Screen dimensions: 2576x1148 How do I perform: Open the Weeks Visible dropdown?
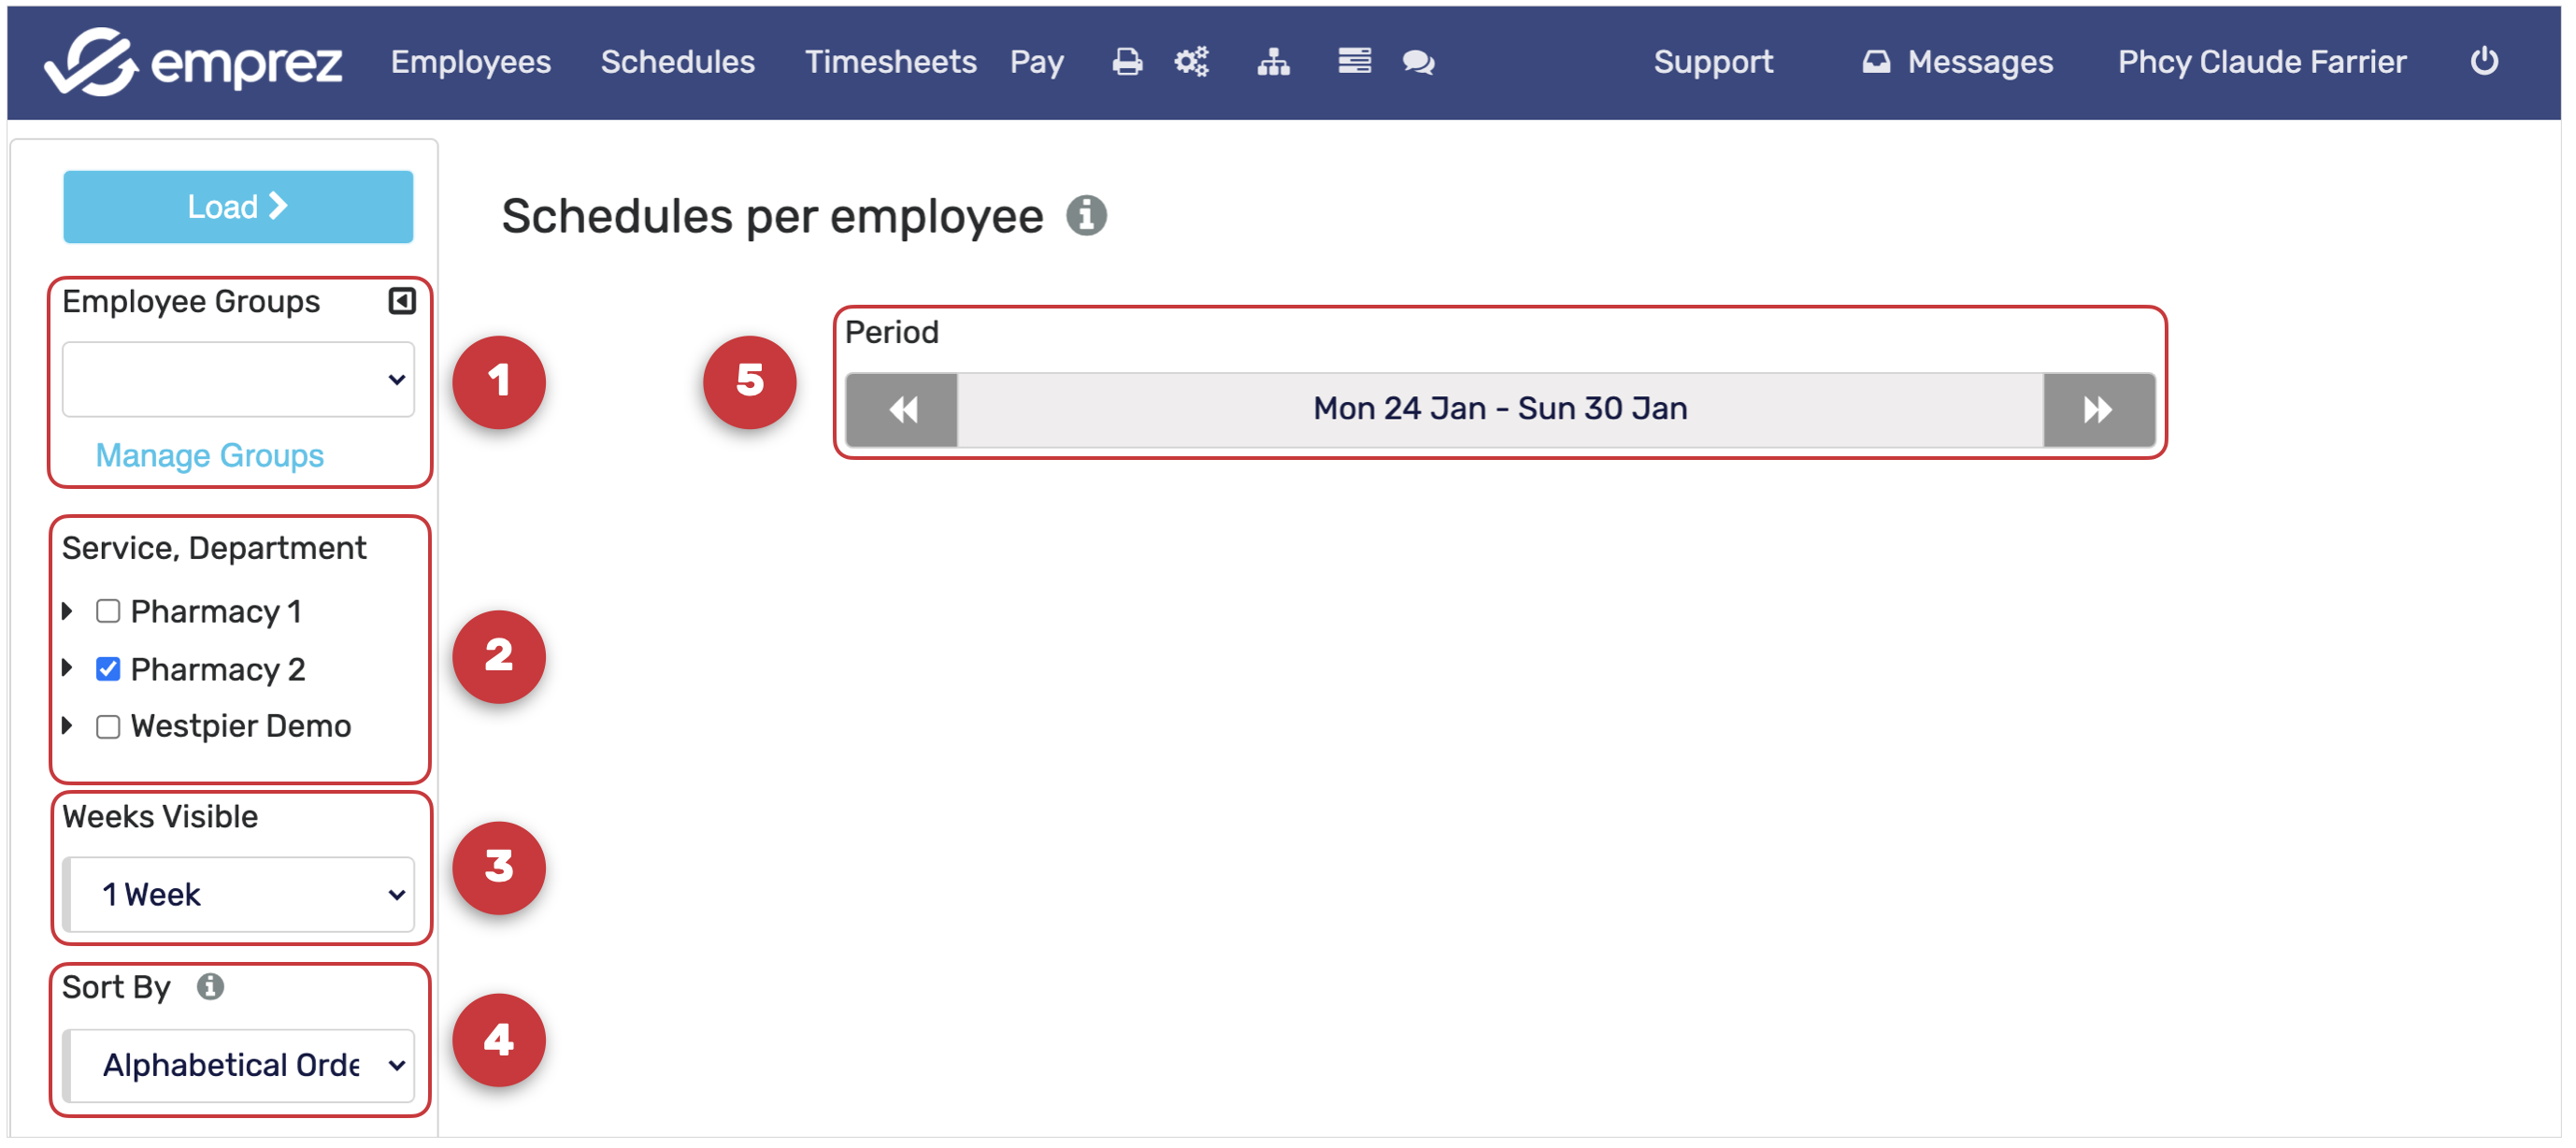point(238,894)
